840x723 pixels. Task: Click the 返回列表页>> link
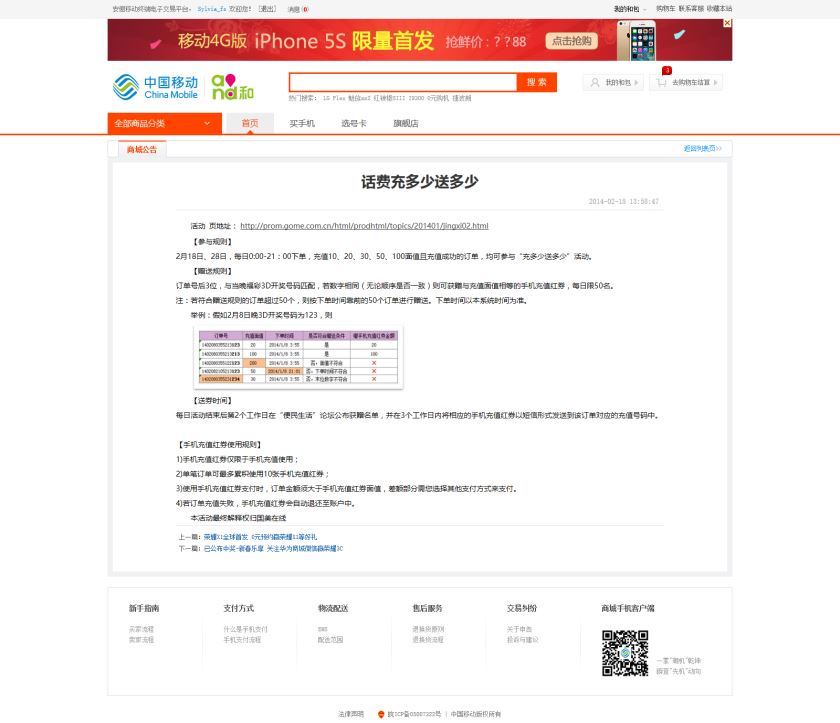pos(702,148)
